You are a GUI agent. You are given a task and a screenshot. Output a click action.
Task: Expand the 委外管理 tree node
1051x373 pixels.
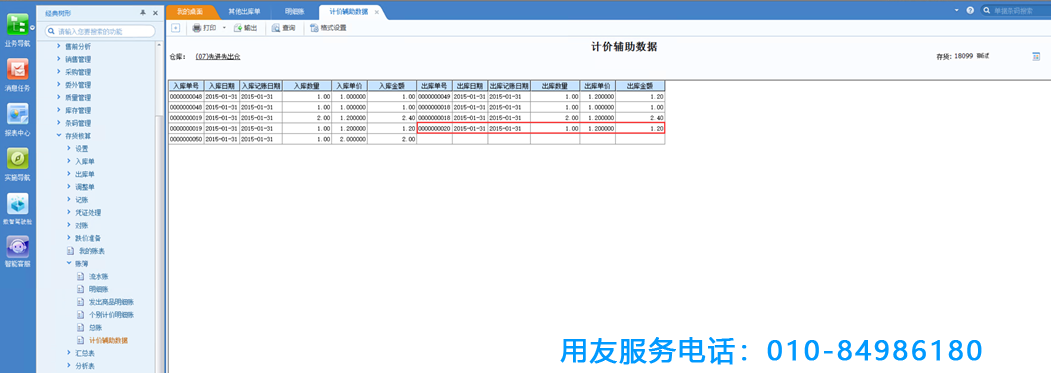tap(58, 85)
